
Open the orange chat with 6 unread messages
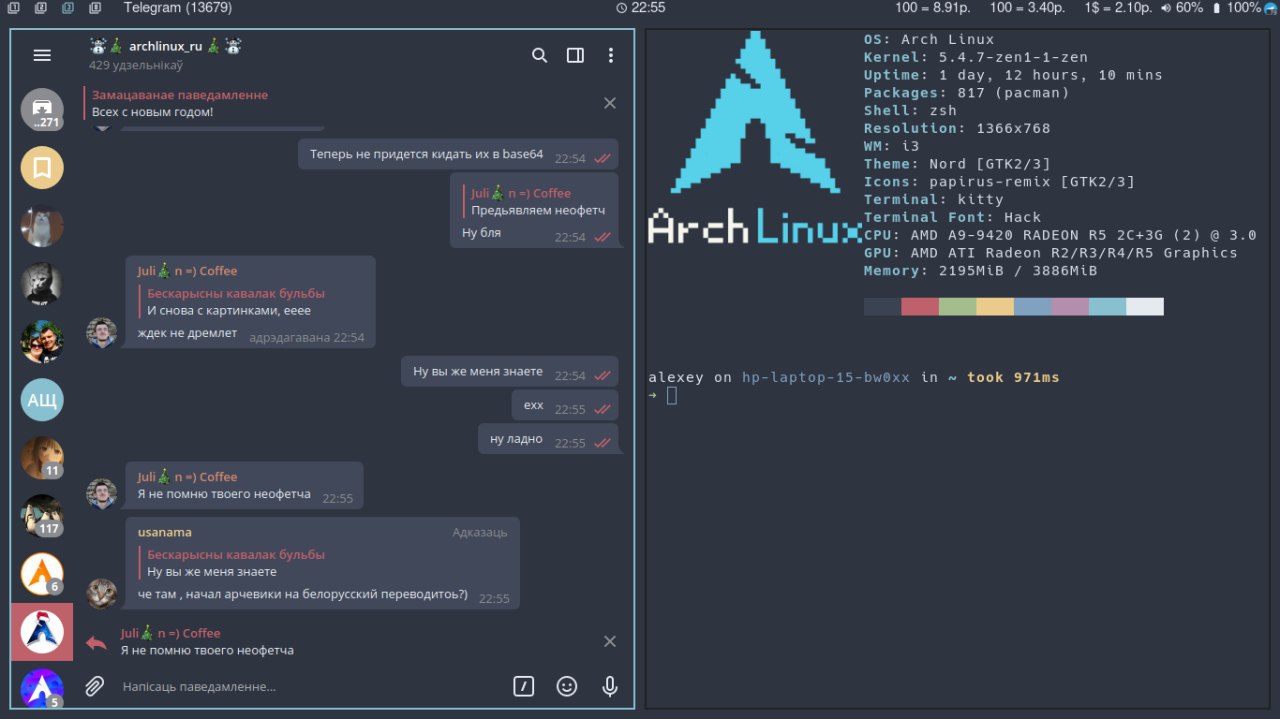point(42,574)
